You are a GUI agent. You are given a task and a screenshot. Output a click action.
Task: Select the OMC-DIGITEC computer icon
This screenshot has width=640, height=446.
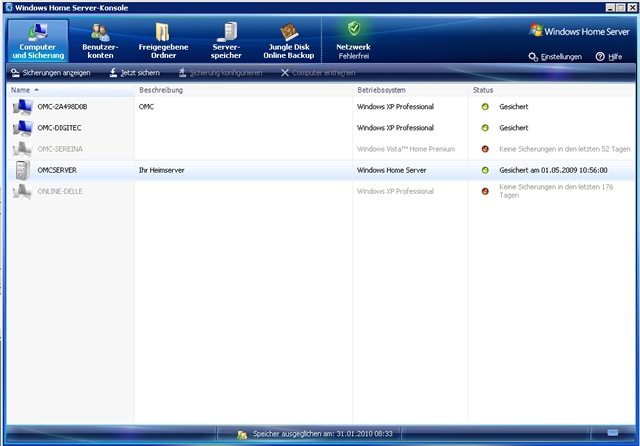[22, 128]
